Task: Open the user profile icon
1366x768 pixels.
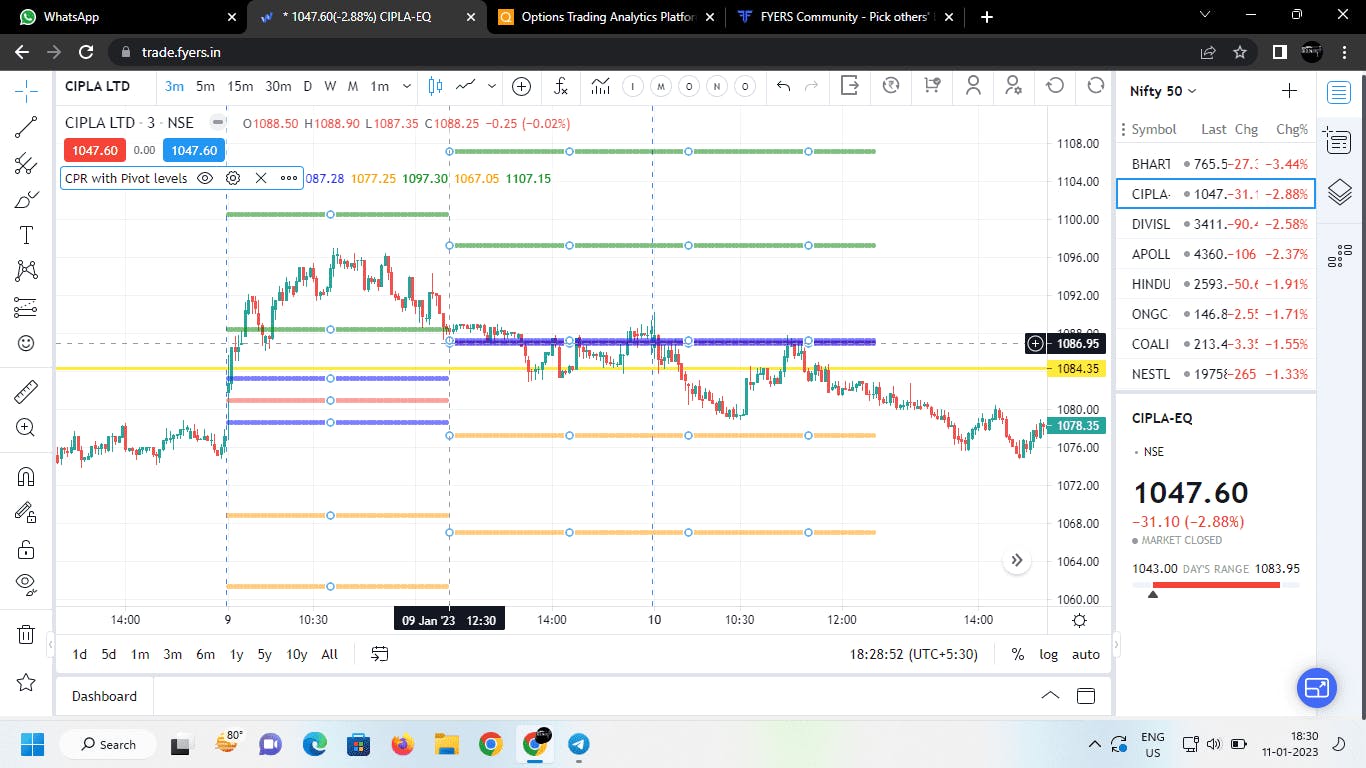Action: [x=973, y=86]
